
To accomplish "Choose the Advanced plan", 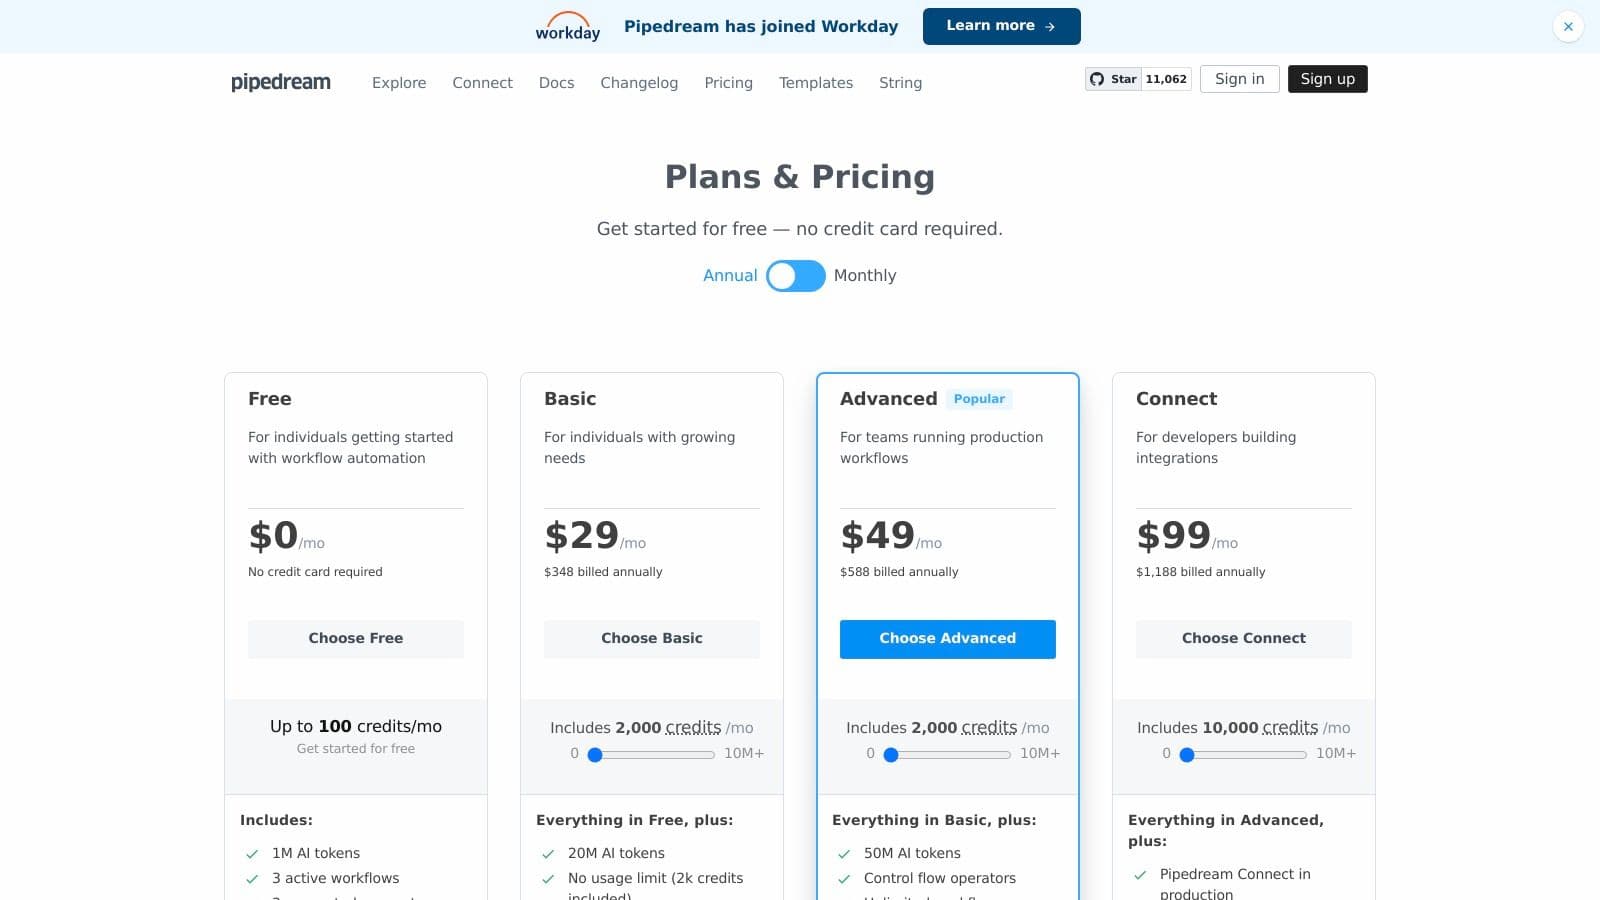I will point(947,639).
